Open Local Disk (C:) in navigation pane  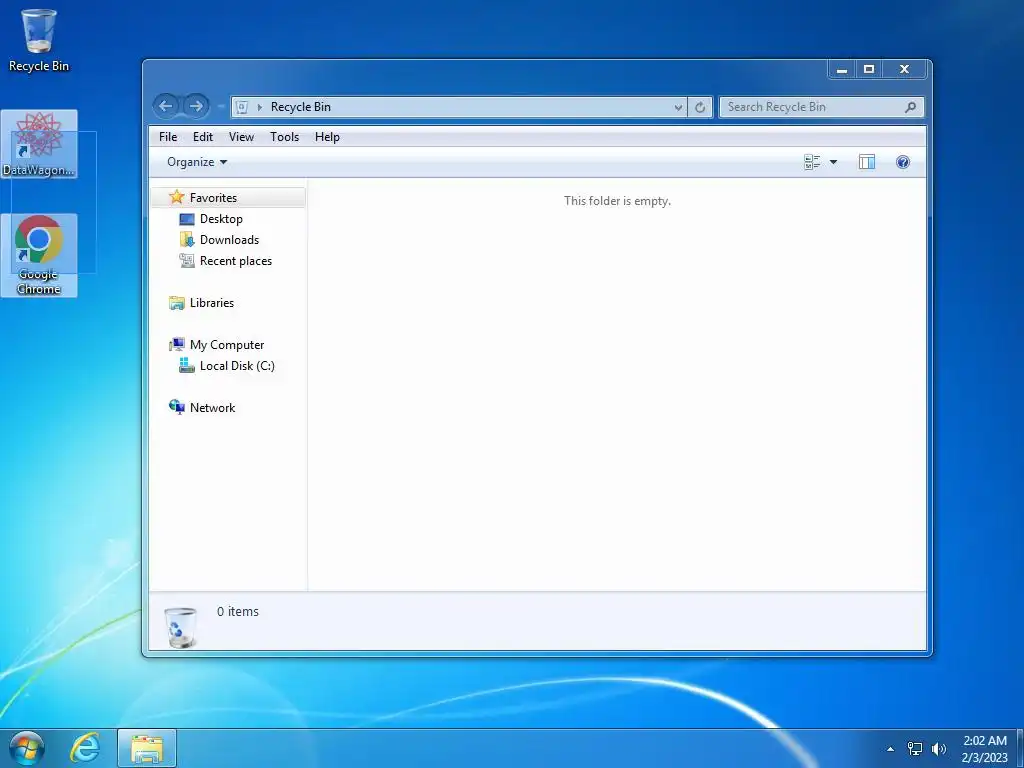(x=237, y=366)
